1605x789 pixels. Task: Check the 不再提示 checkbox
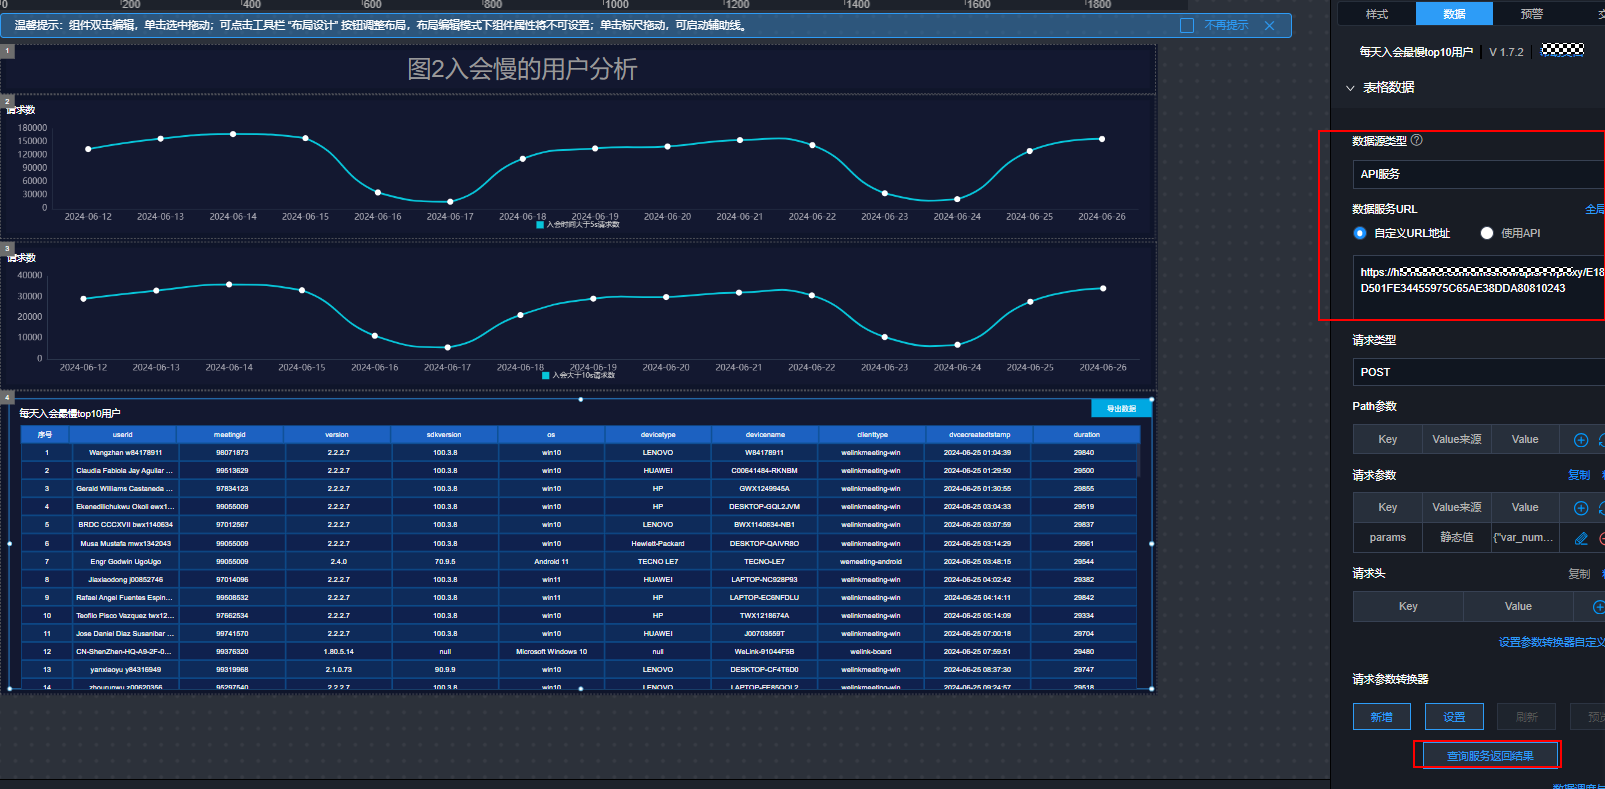pos(1187,26)
